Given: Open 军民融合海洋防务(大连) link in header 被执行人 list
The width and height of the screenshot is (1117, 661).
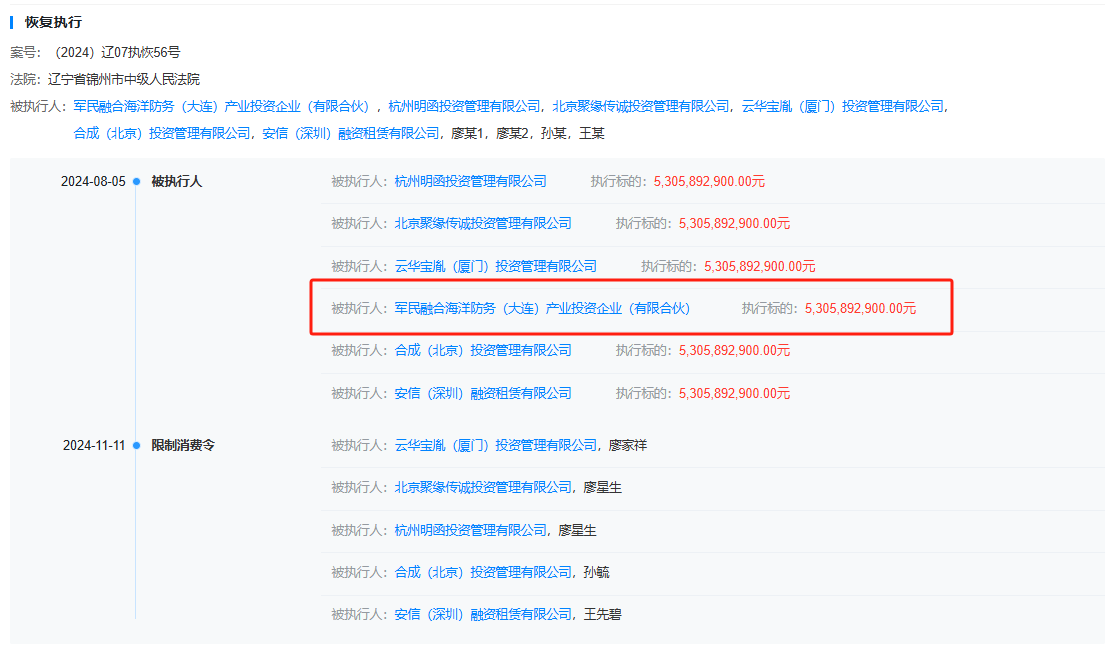Looking at the screenshot, I should click(x=221, y=106).
